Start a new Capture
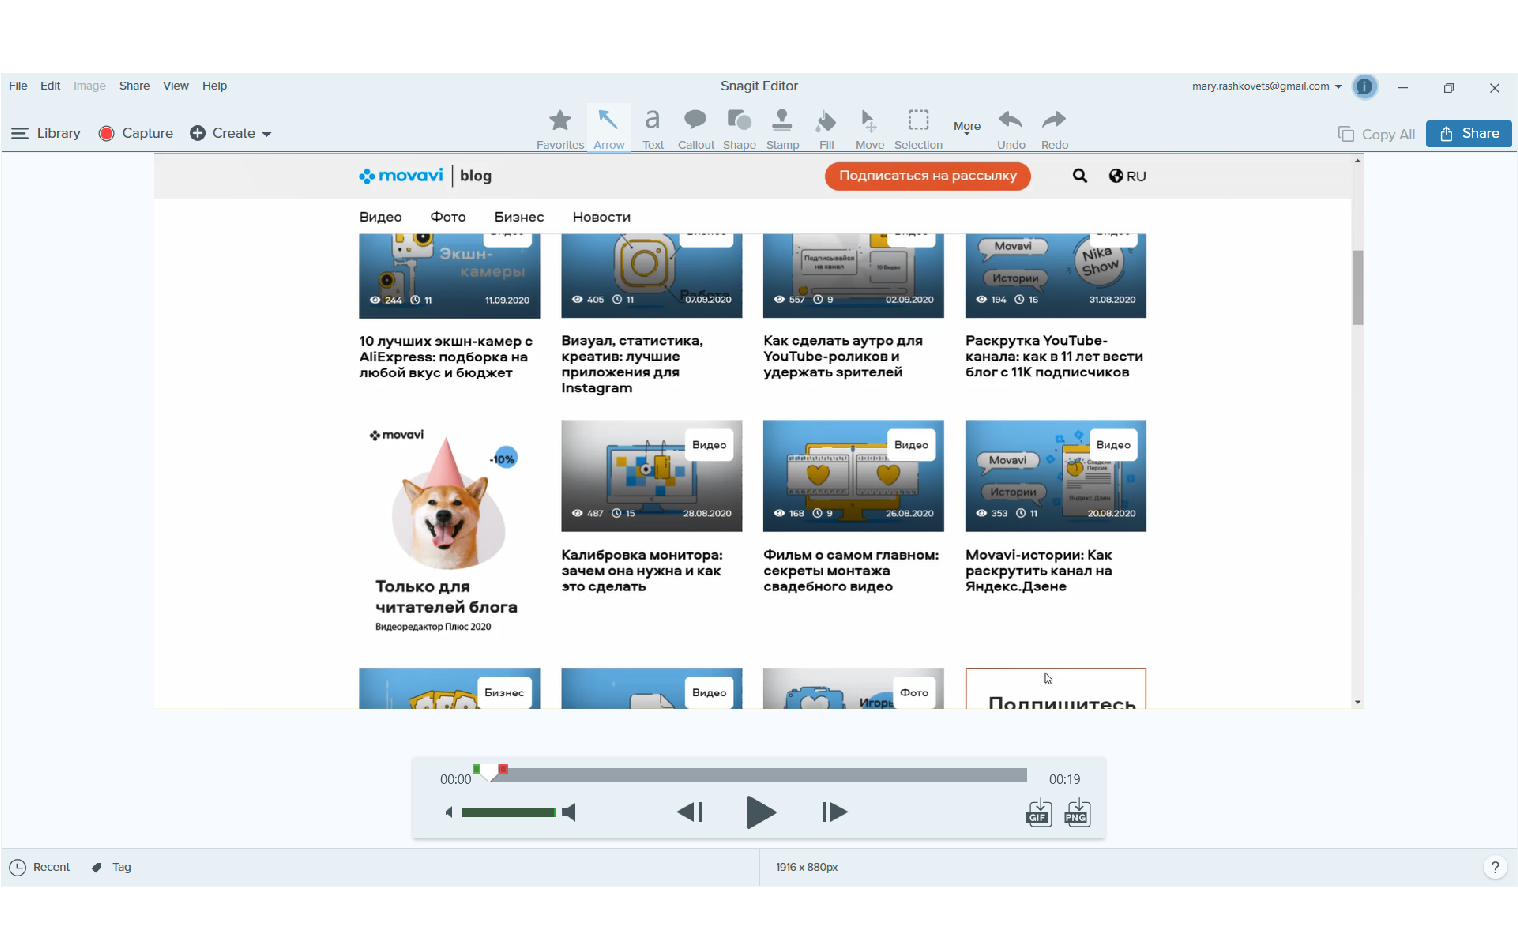Viewport: 1518px width, 939px height. click(136, 133)
